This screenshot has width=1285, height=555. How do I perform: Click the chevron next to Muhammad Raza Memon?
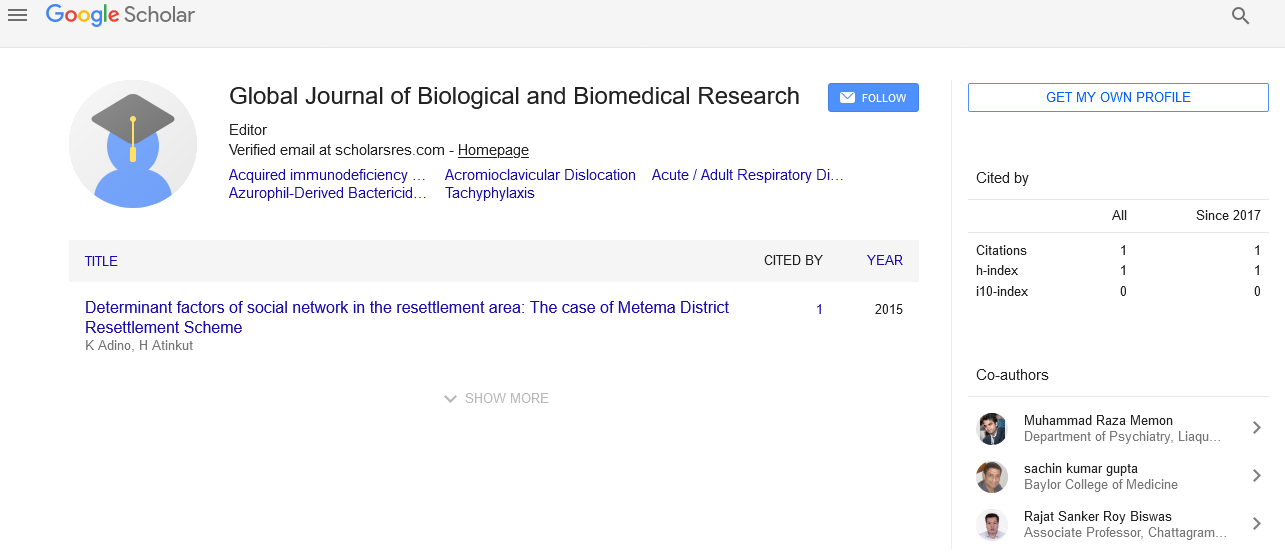coord(1257,428)
